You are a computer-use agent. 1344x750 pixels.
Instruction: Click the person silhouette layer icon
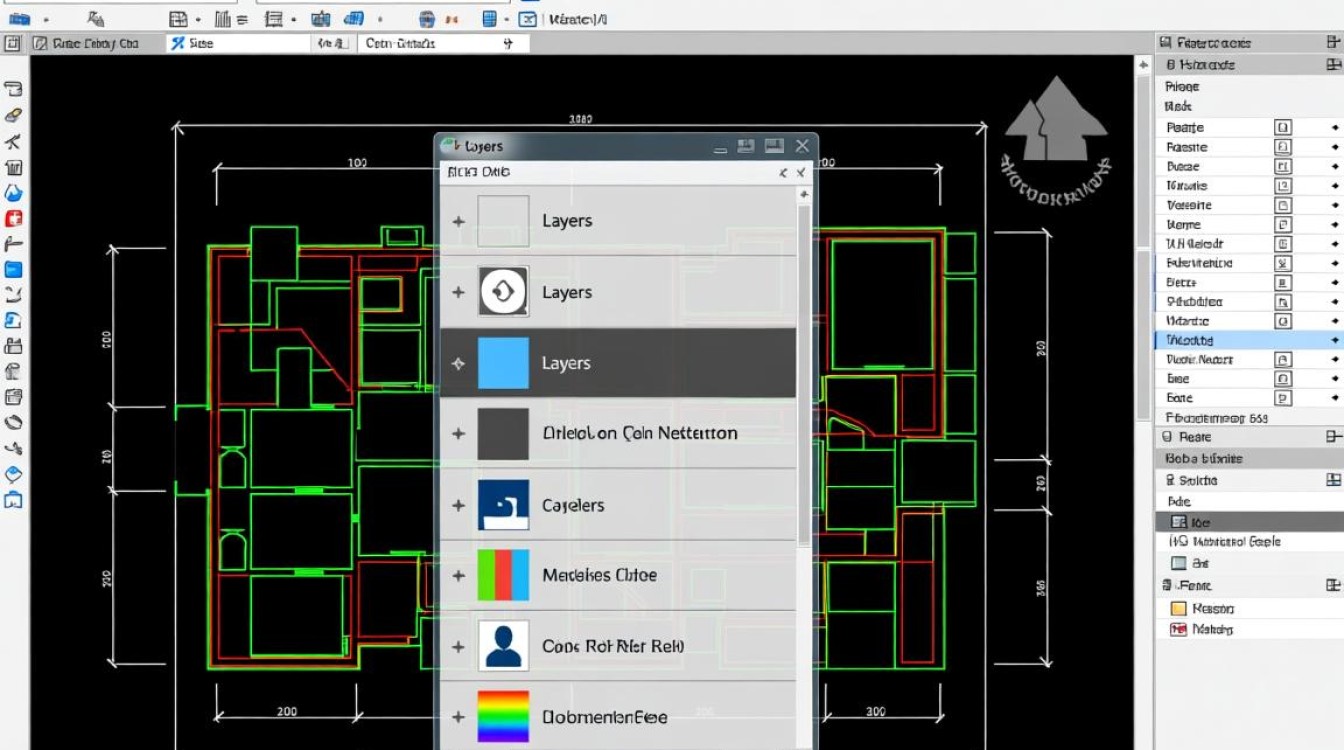(x=503, y=646)
